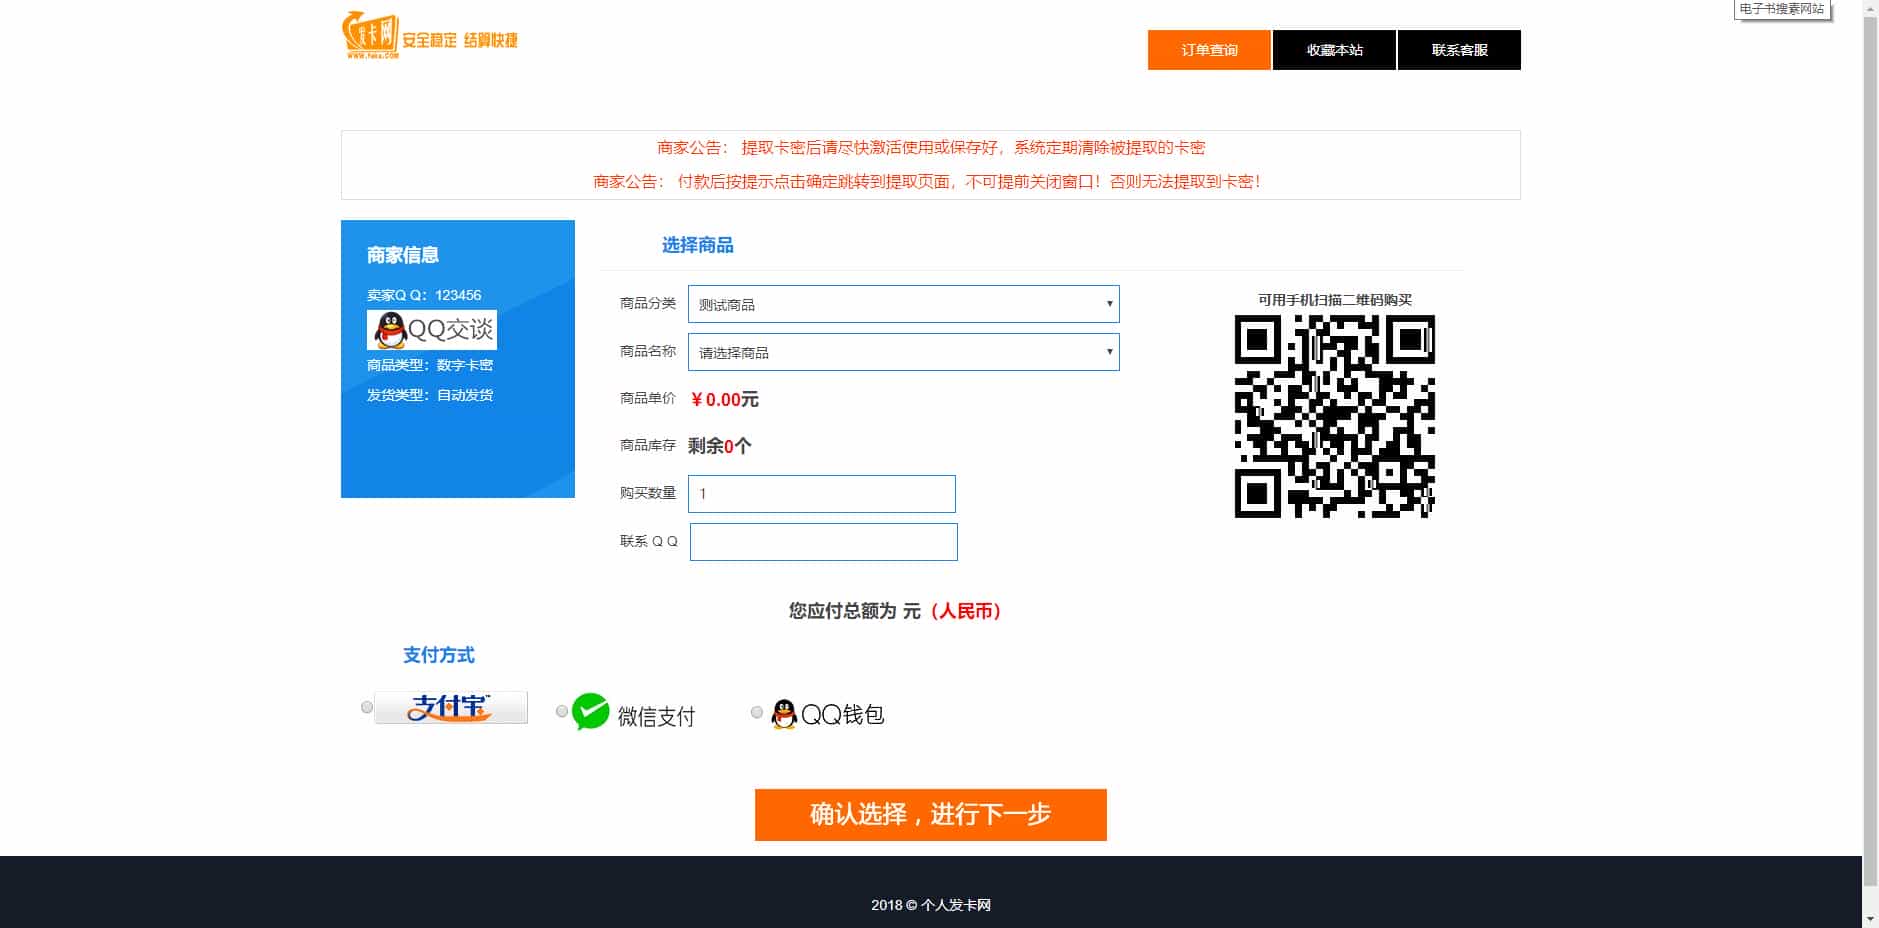The height and width of the screenshot is (928, 1879).
Task: Select the 微信支付 payment radio button
Action: pos(560,711)
